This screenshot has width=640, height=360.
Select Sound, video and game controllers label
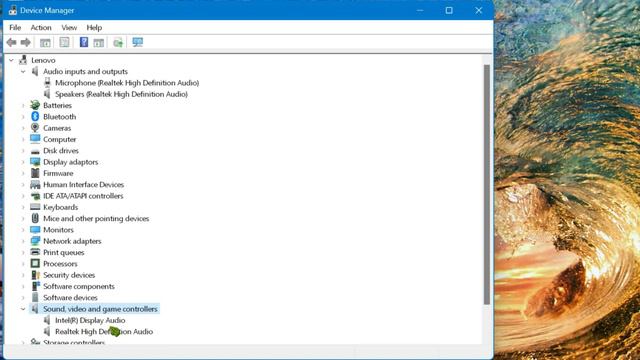click(100, 309)
